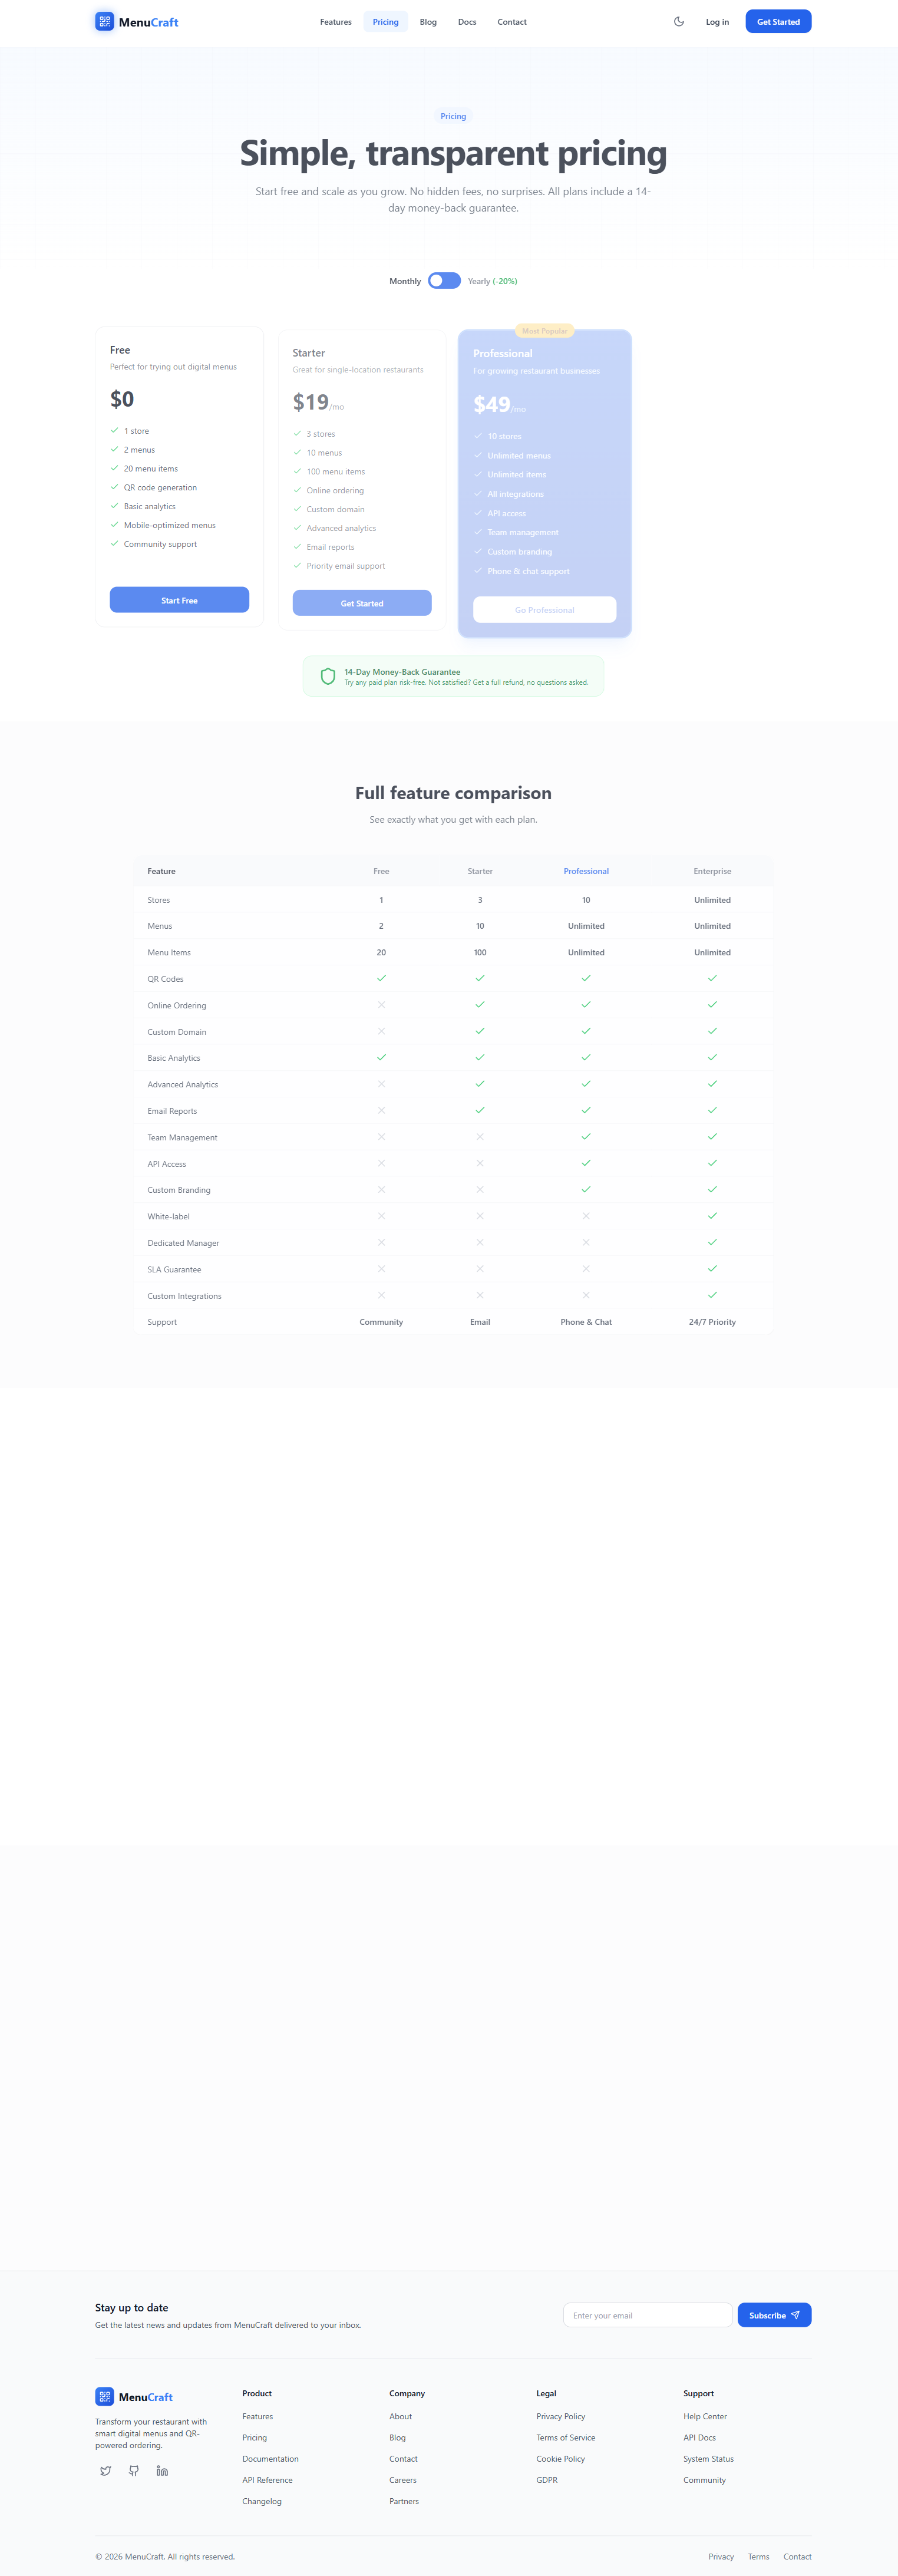
Task: Click the shield icon in the money-back guarantee banner
Action: tap(328, 676)
